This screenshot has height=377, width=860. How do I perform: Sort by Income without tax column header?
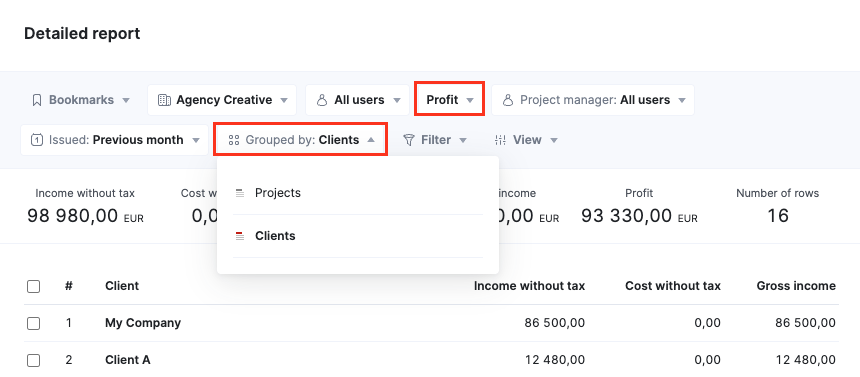(529, 286)
